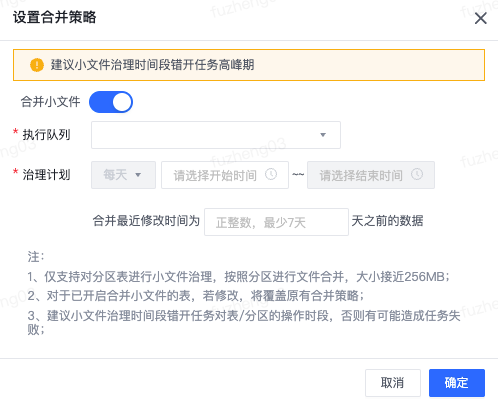Click clock icon in 请选择开始时间 field

(x=271, y=174)
